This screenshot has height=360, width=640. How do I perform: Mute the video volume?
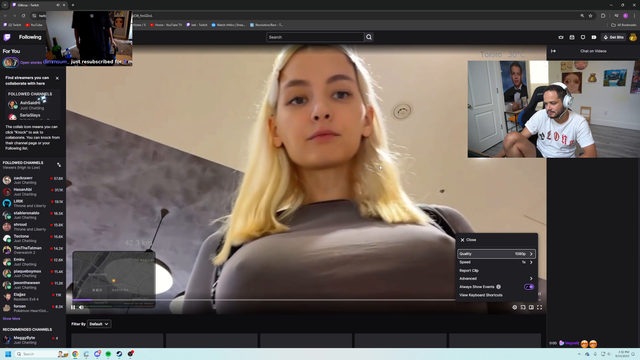click(x=81, y=307)
